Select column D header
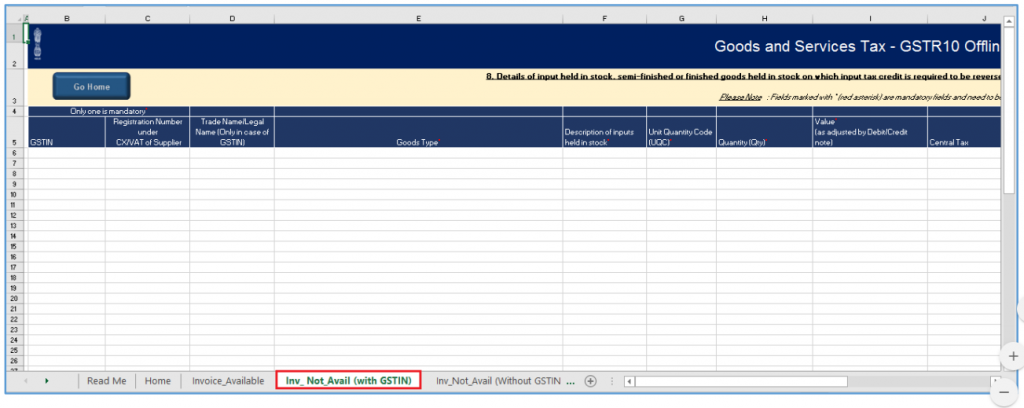This screenshot has height=408, width=1024. [x=232, y=19]
